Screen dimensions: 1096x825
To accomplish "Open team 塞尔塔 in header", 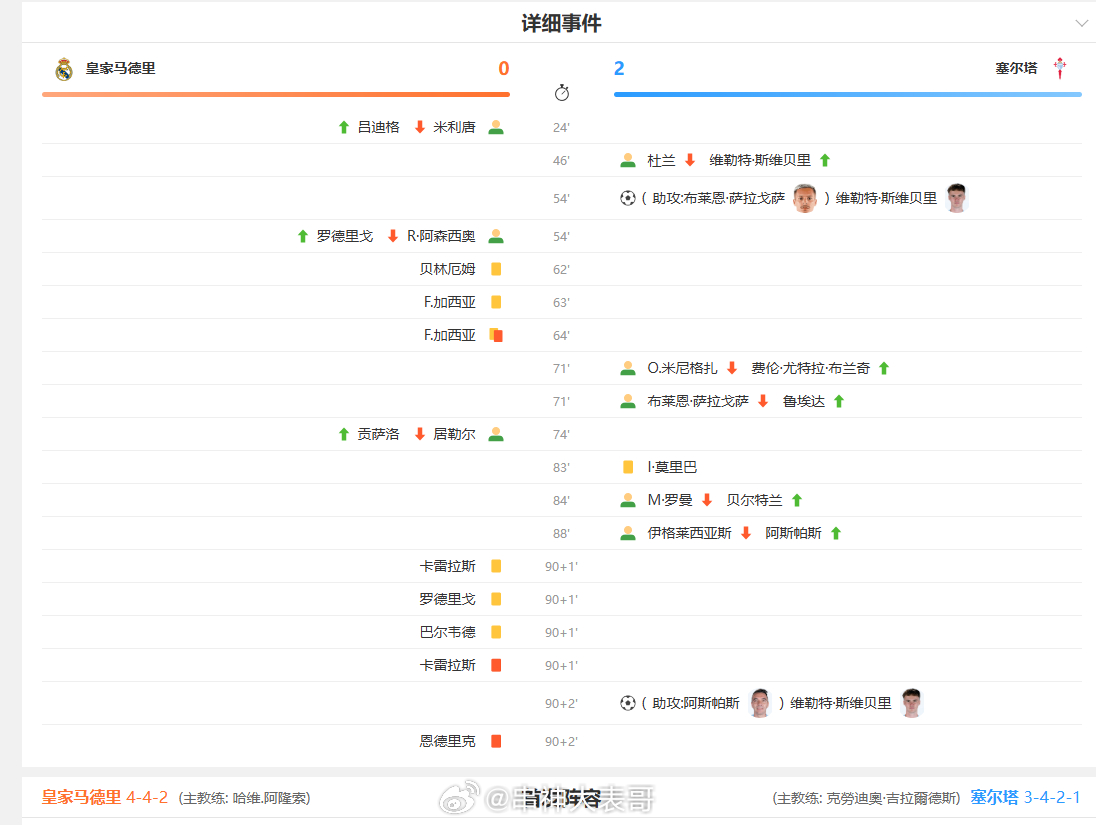I will 1016,68.
